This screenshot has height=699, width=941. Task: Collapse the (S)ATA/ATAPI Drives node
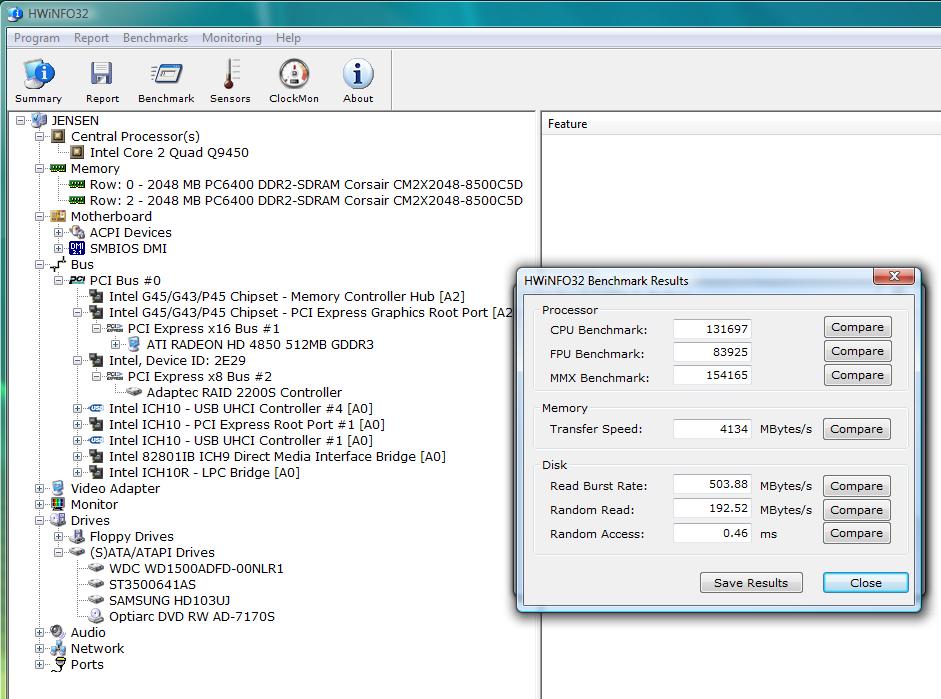(58, 552)
